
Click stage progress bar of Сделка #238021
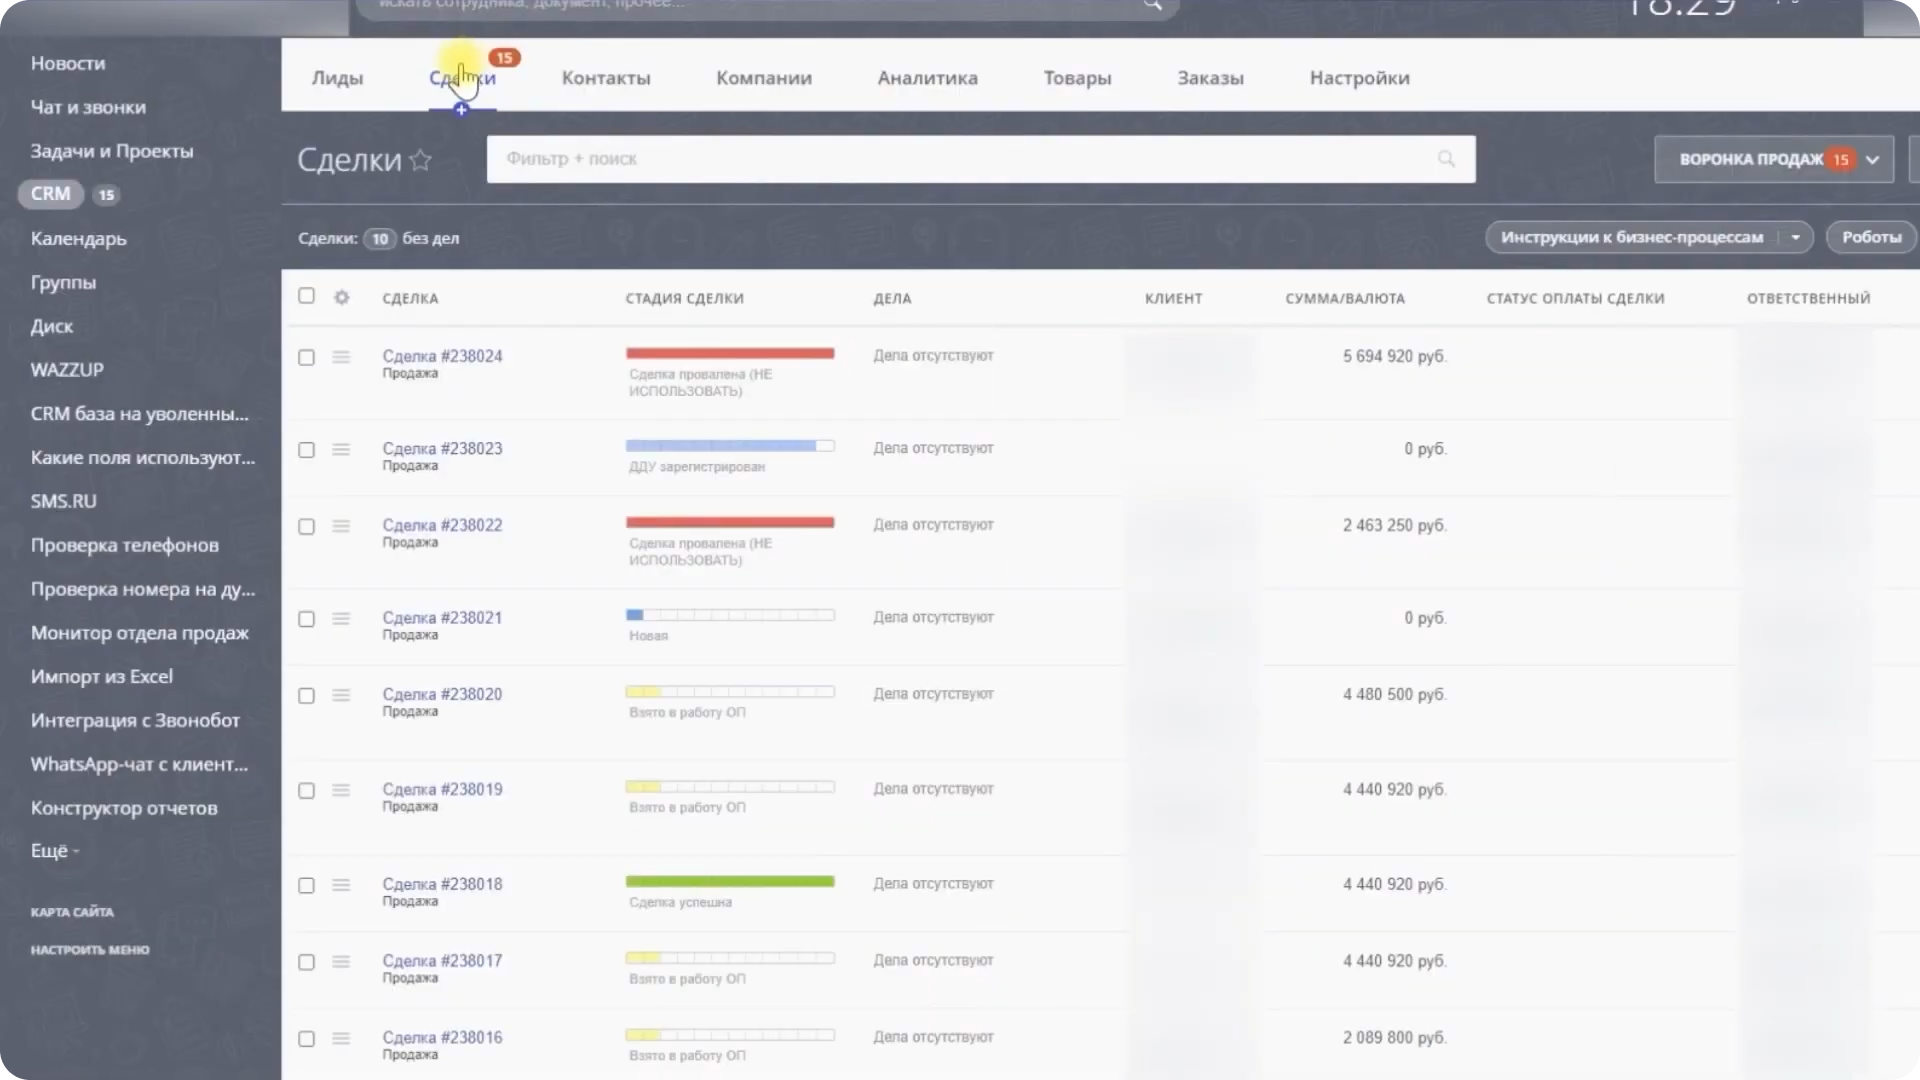click(730, 615)
